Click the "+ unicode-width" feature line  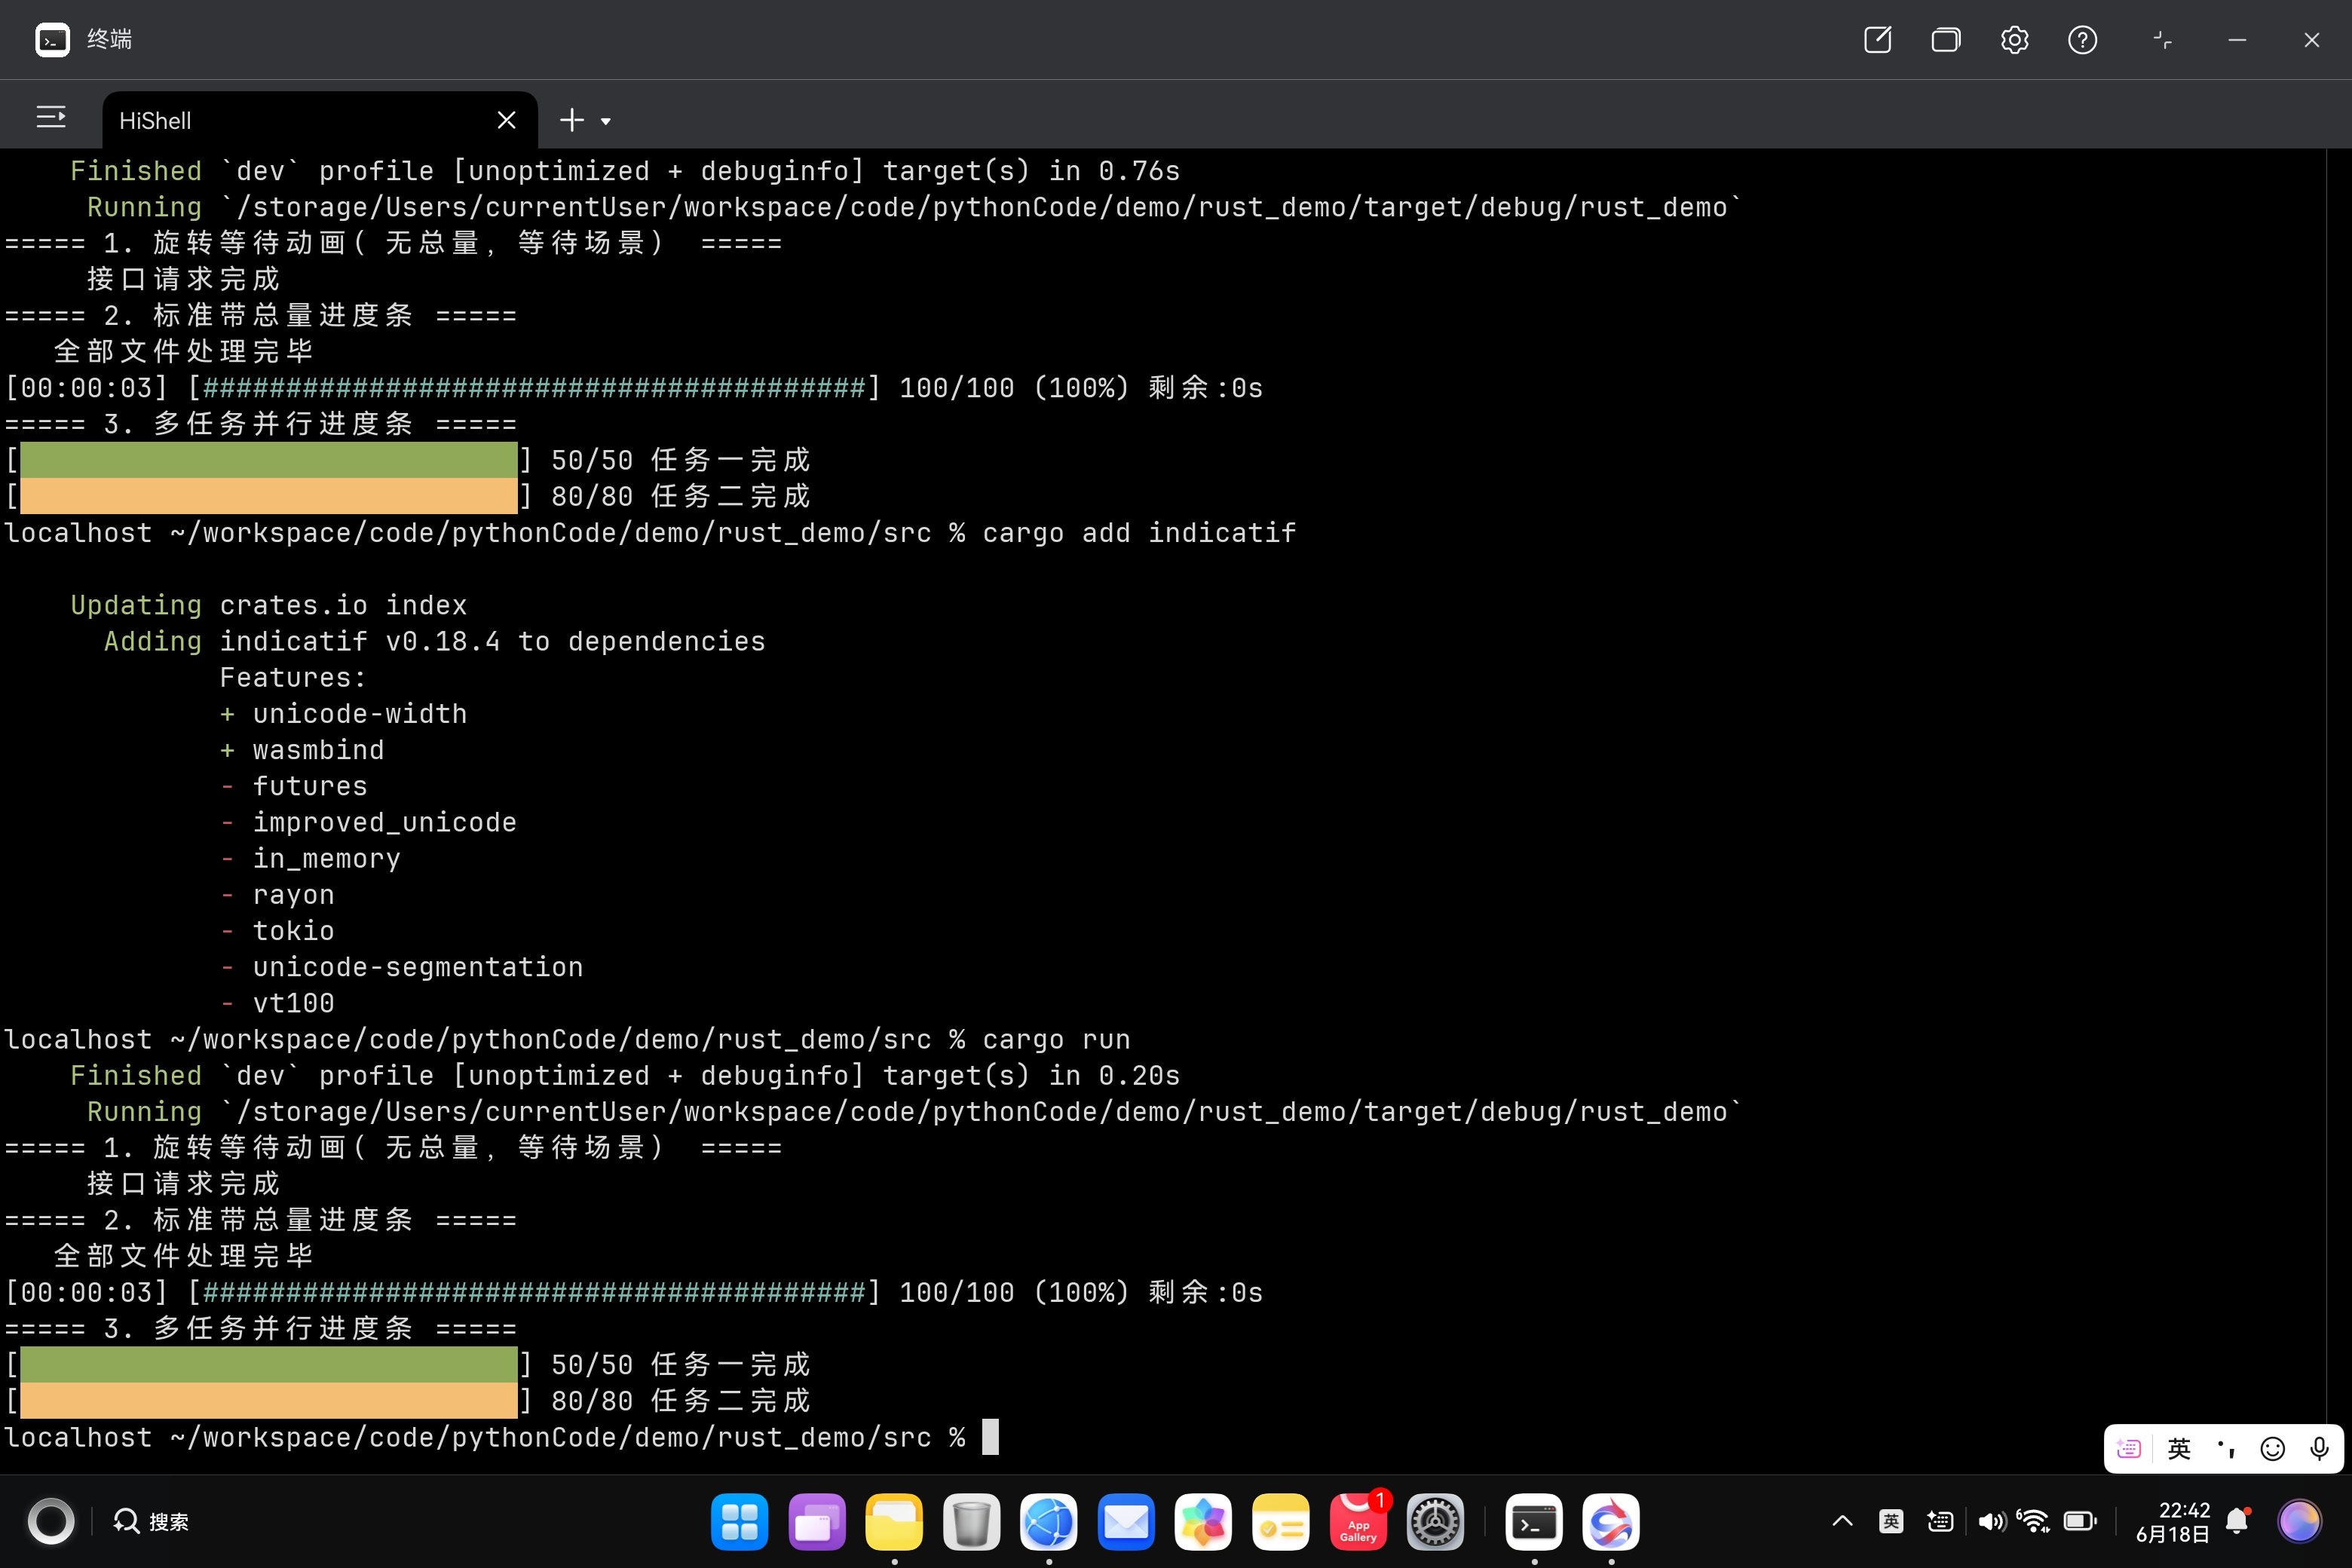click(x=343, y=714)
